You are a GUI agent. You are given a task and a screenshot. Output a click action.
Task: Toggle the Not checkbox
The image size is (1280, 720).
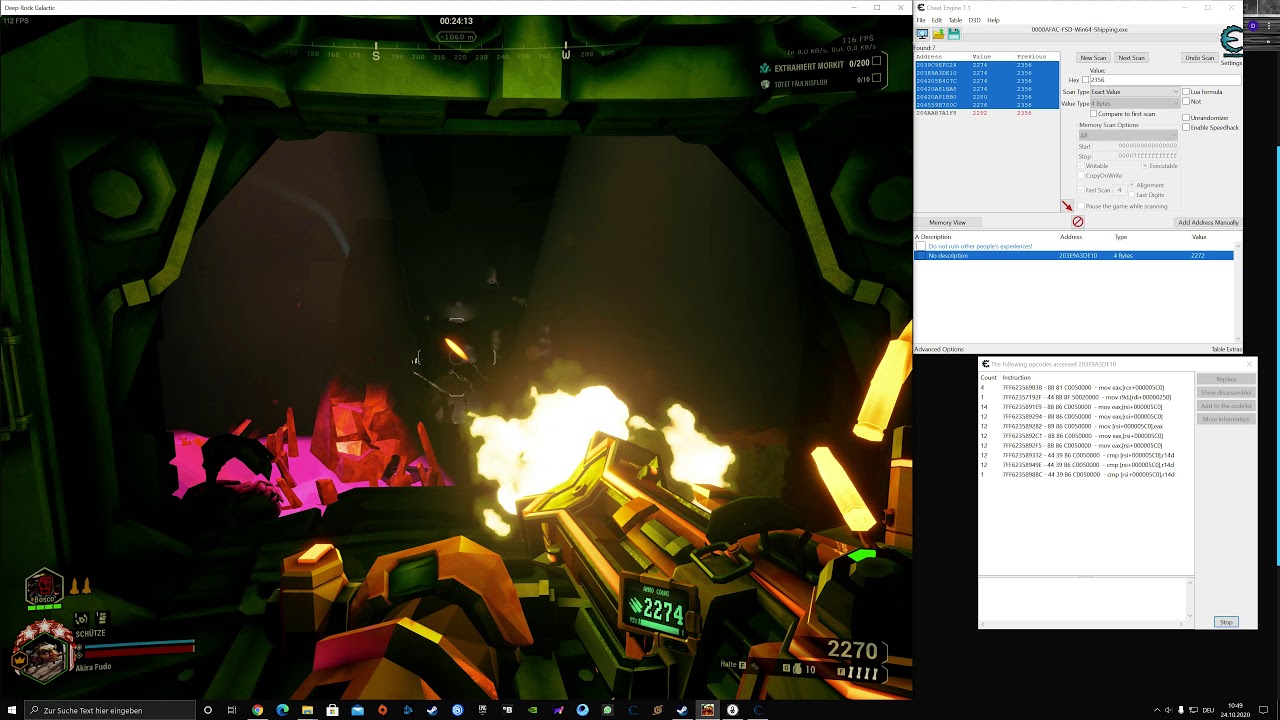click(x=1186, y=101)
